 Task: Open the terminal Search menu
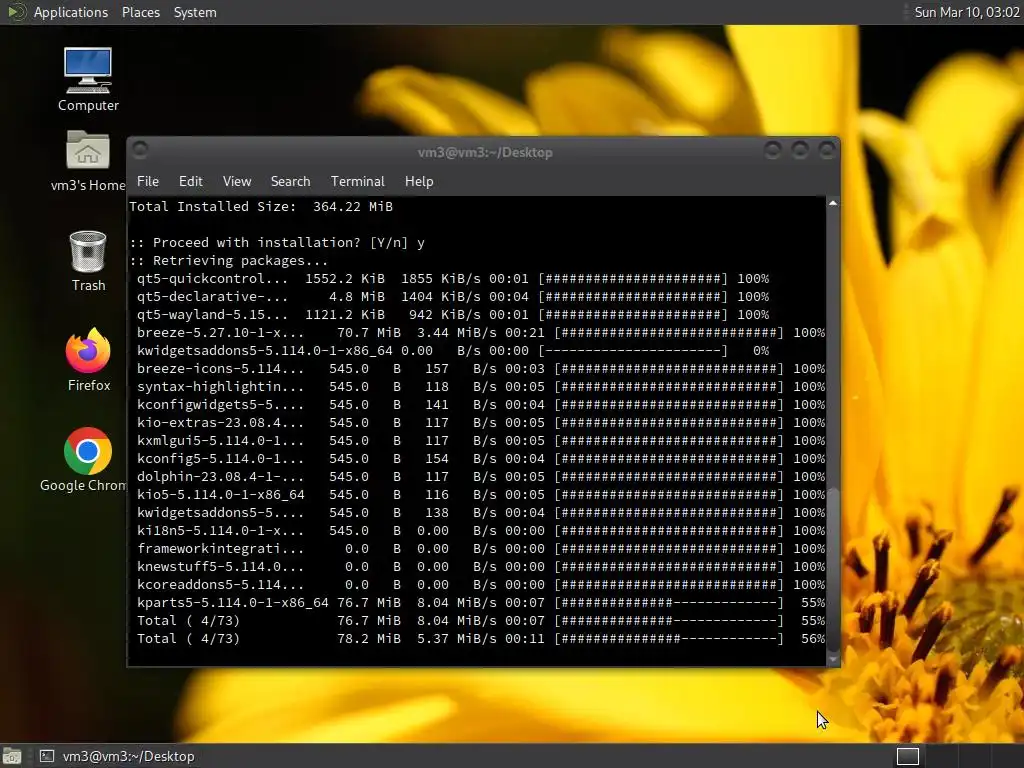291,181
